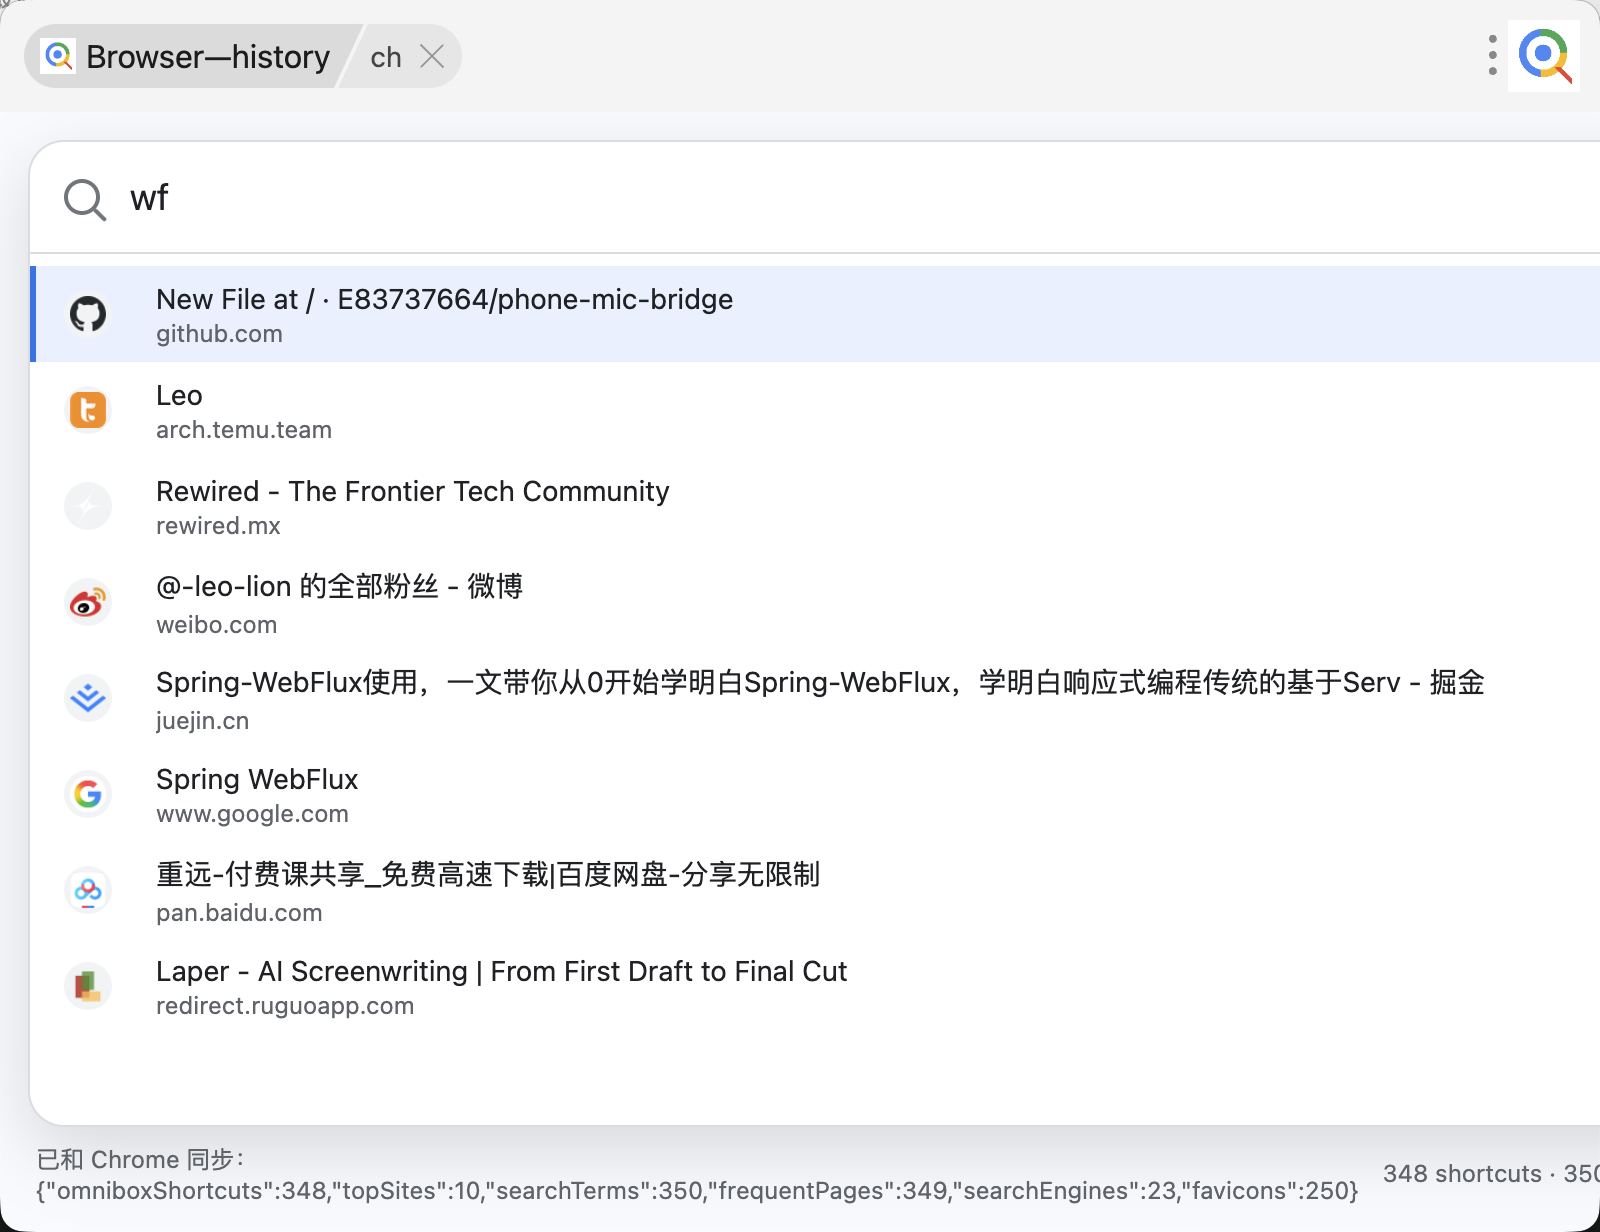Click the Juejin favicon
The height and width of the screenshot is (1232, 1600).
click(88, 698)
